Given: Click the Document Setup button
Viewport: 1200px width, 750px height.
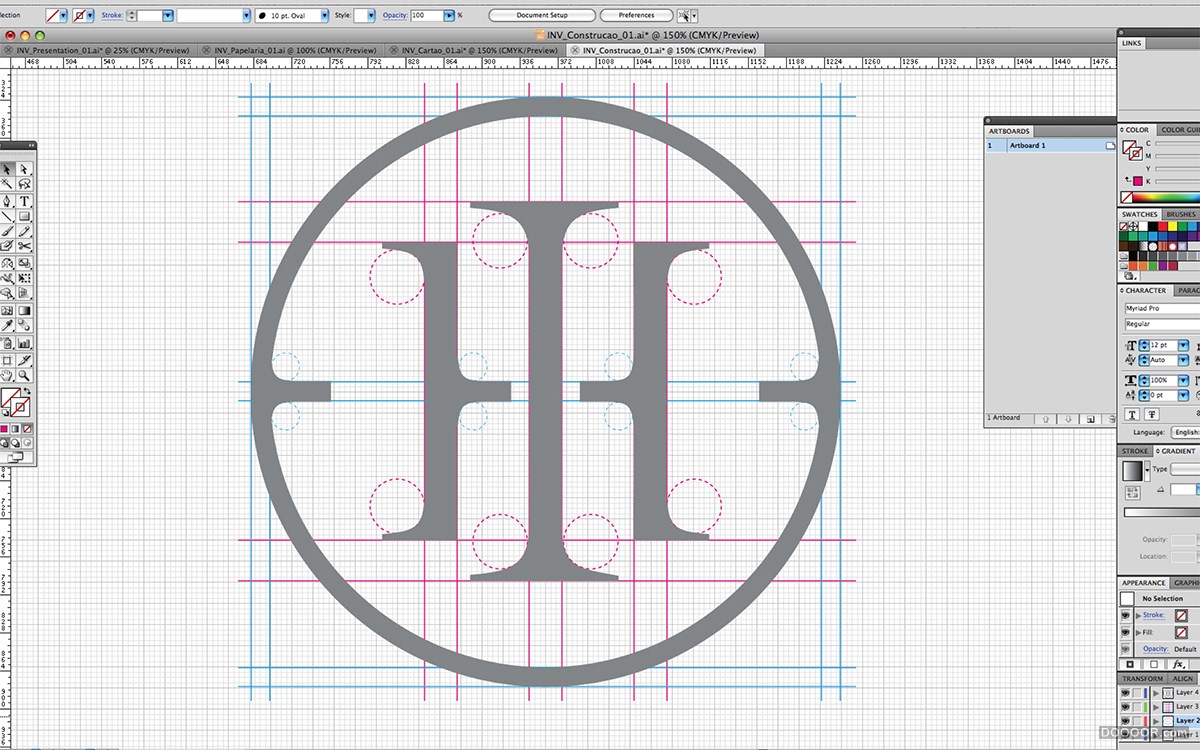Looking at the screenshot, I should coord(542,16).
